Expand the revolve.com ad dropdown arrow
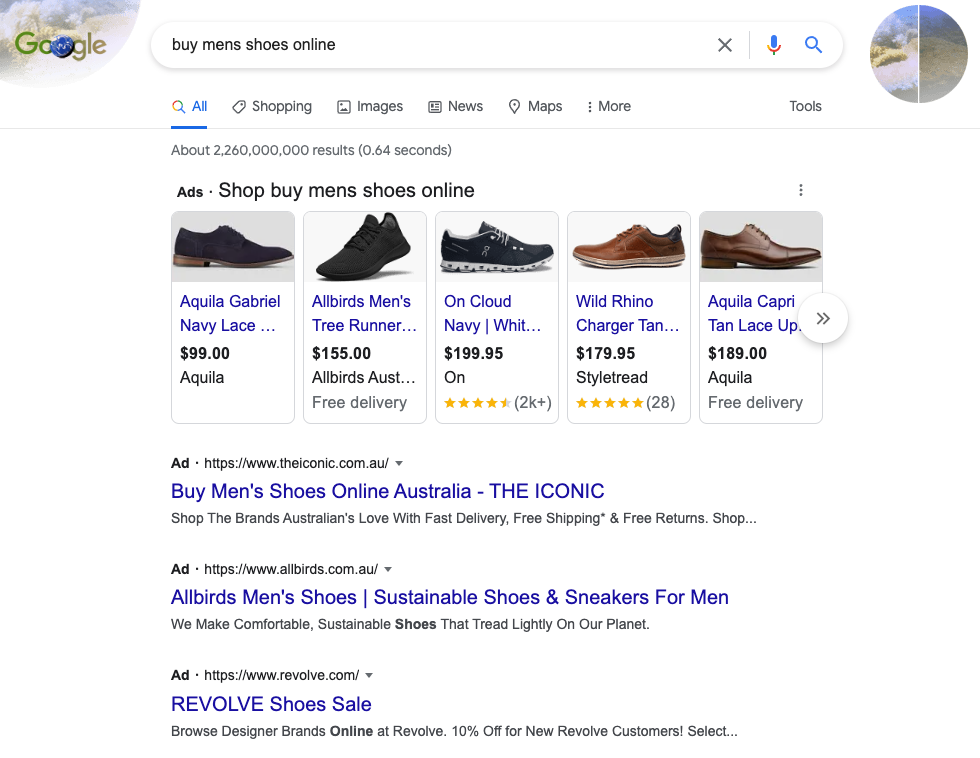The height and width of the screenshot is (758, 980). [x=369, y=676]
